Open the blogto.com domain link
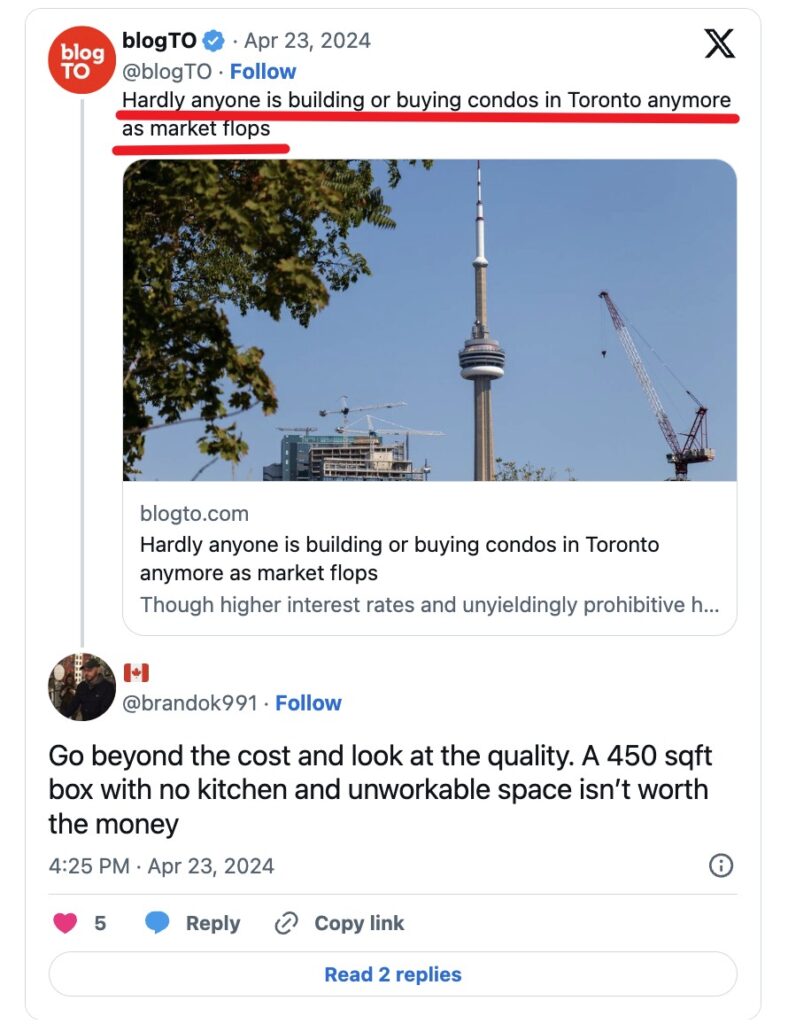The image size is (788, 1024). tap(194, 514)
